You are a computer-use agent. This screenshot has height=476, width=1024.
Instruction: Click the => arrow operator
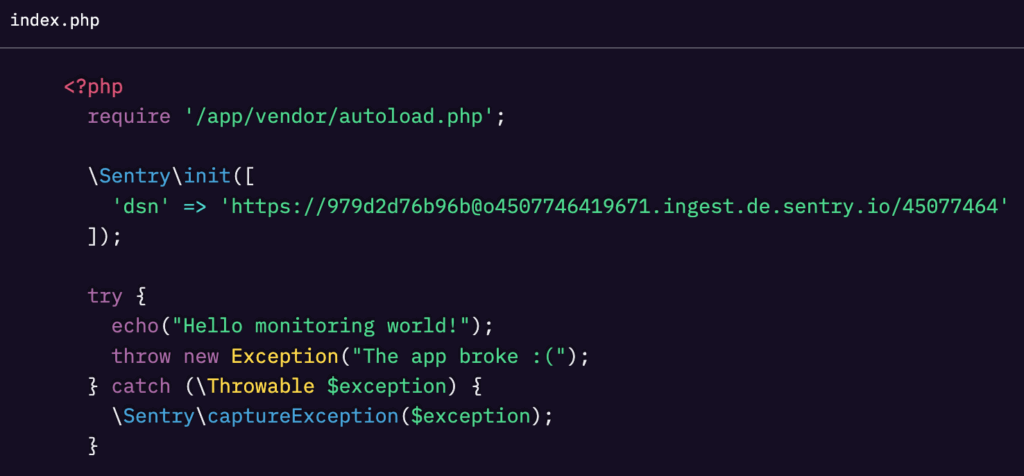pos(194,206)
